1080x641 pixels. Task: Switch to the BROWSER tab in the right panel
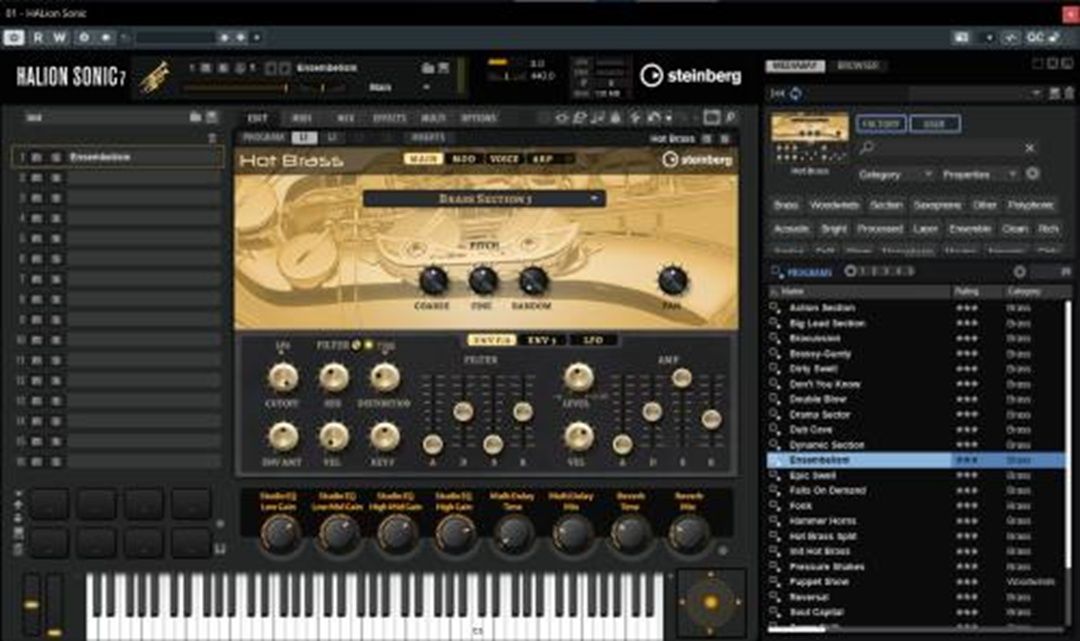click(857, 64)
